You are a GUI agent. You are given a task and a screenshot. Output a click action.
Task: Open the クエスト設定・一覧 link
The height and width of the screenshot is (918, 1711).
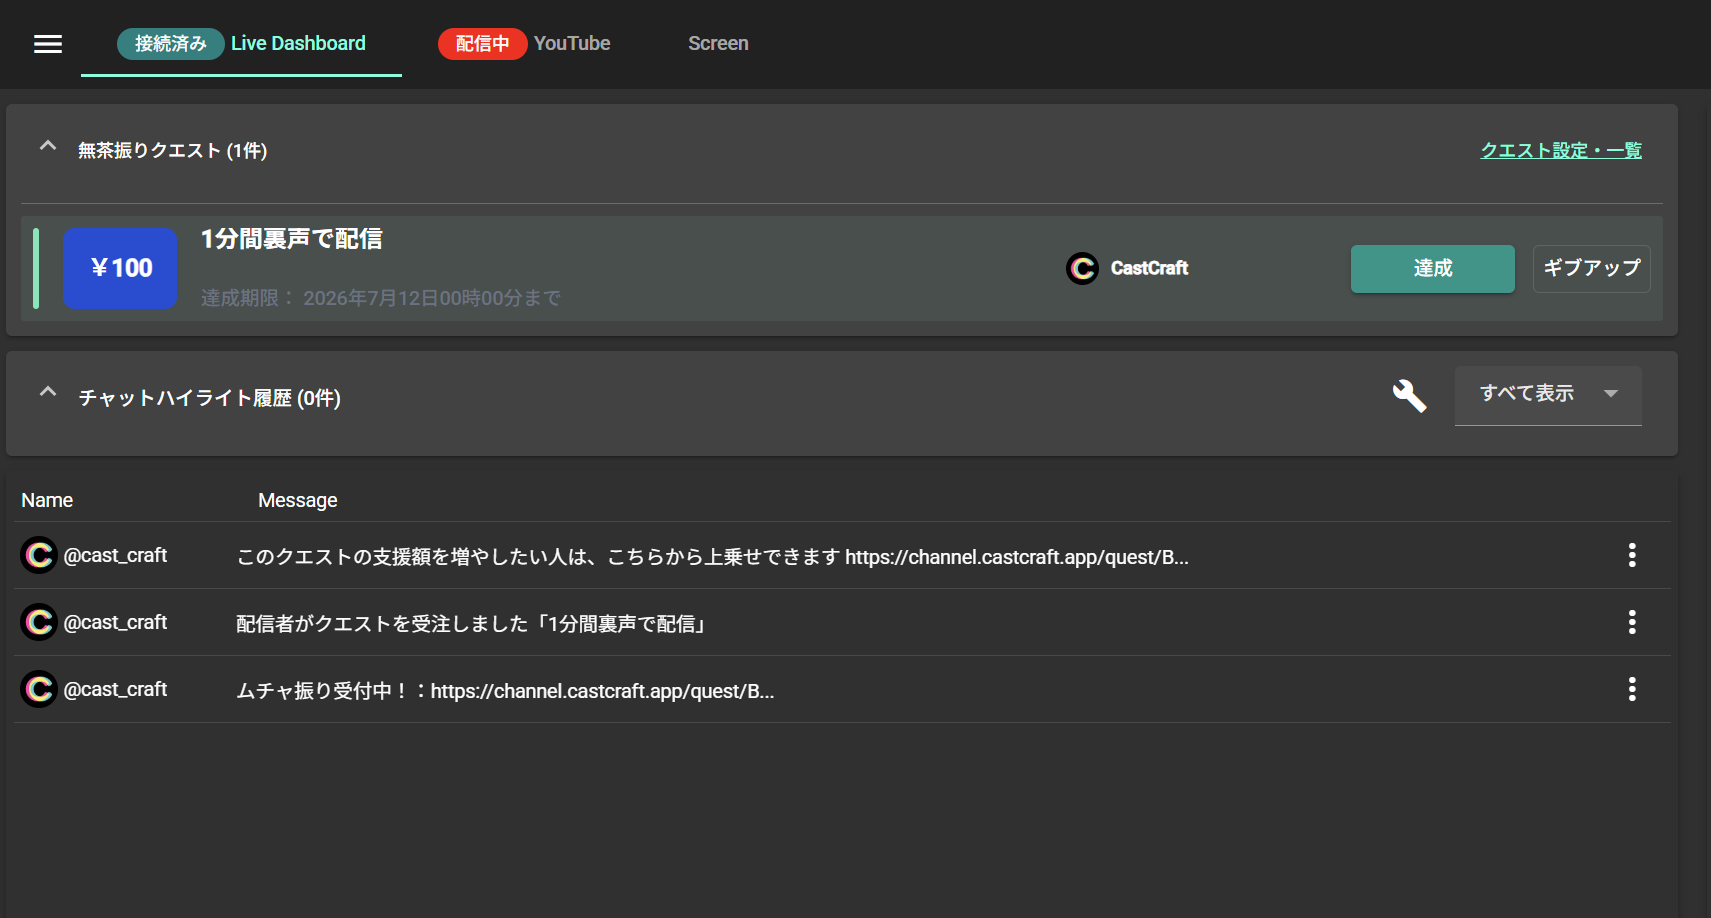tap(1561, 150)
